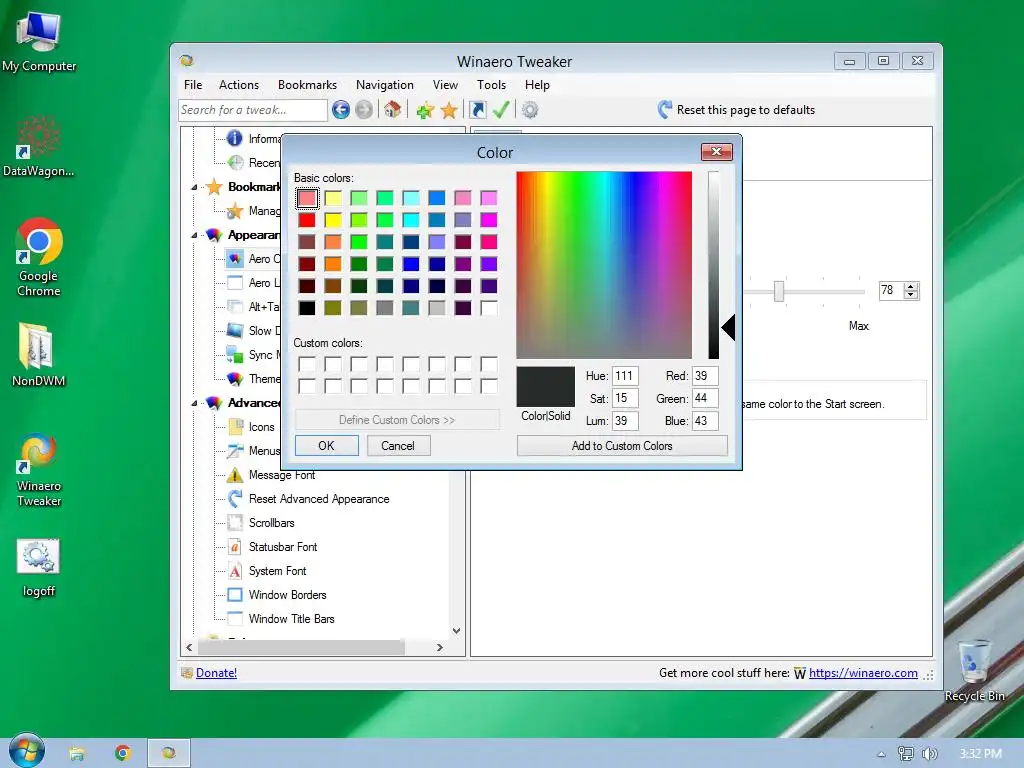The width and height of the screenshot is (1024, 768).
Task: Open the View menu
Action: point(445,85)
